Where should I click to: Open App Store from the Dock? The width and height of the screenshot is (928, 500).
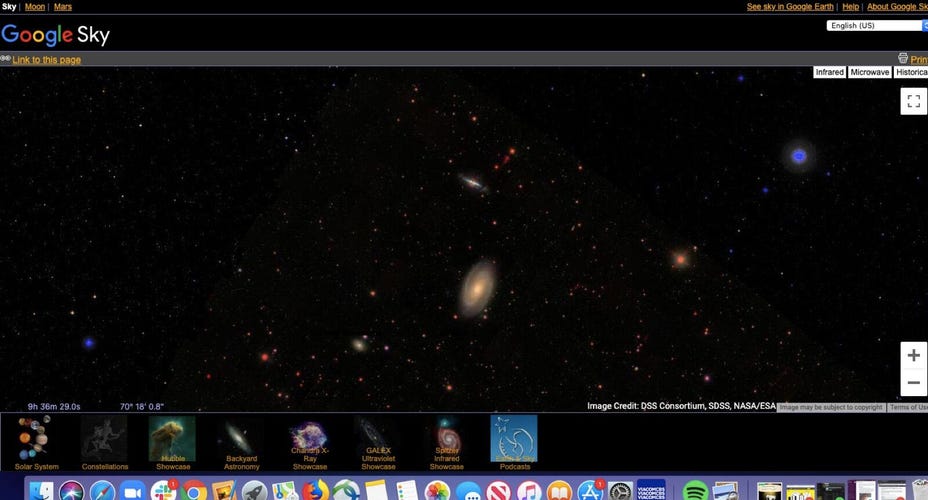pyautogui.click(x=590, y=491)
